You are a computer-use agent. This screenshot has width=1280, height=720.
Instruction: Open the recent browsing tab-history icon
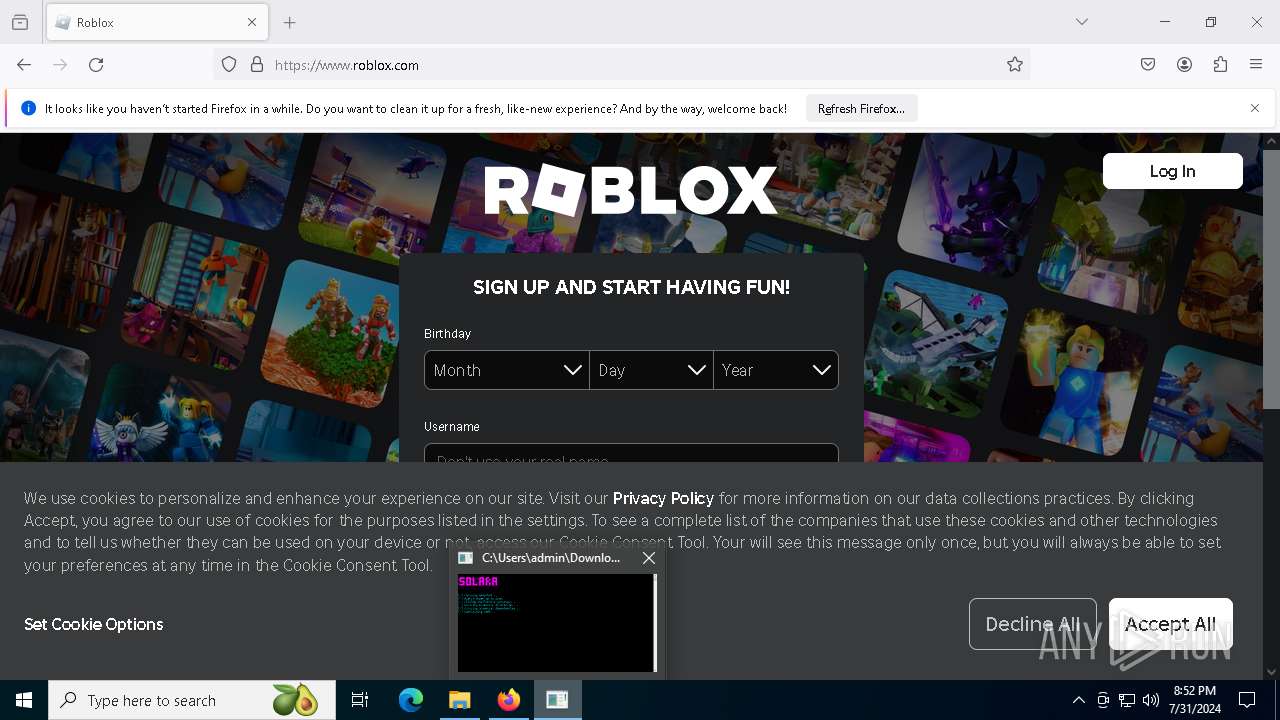point(20,22)
